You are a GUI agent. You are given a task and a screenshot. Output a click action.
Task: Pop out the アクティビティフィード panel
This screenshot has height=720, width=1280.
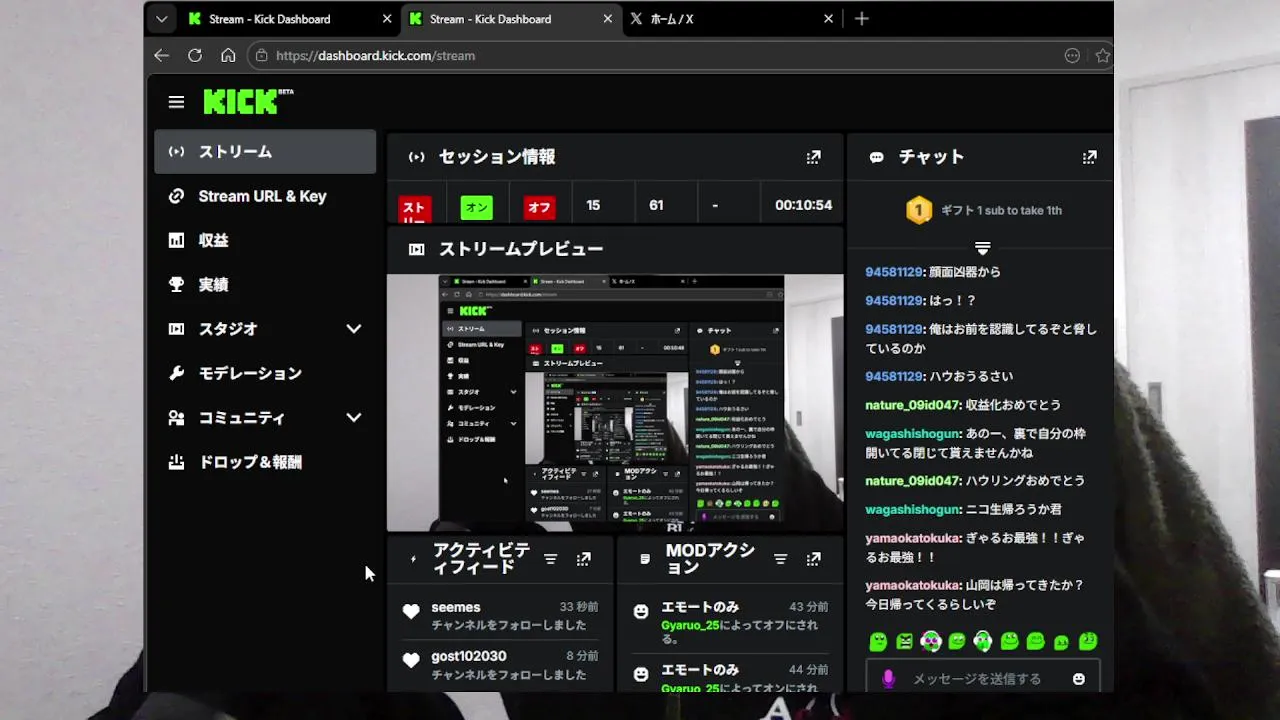point(584,559)
